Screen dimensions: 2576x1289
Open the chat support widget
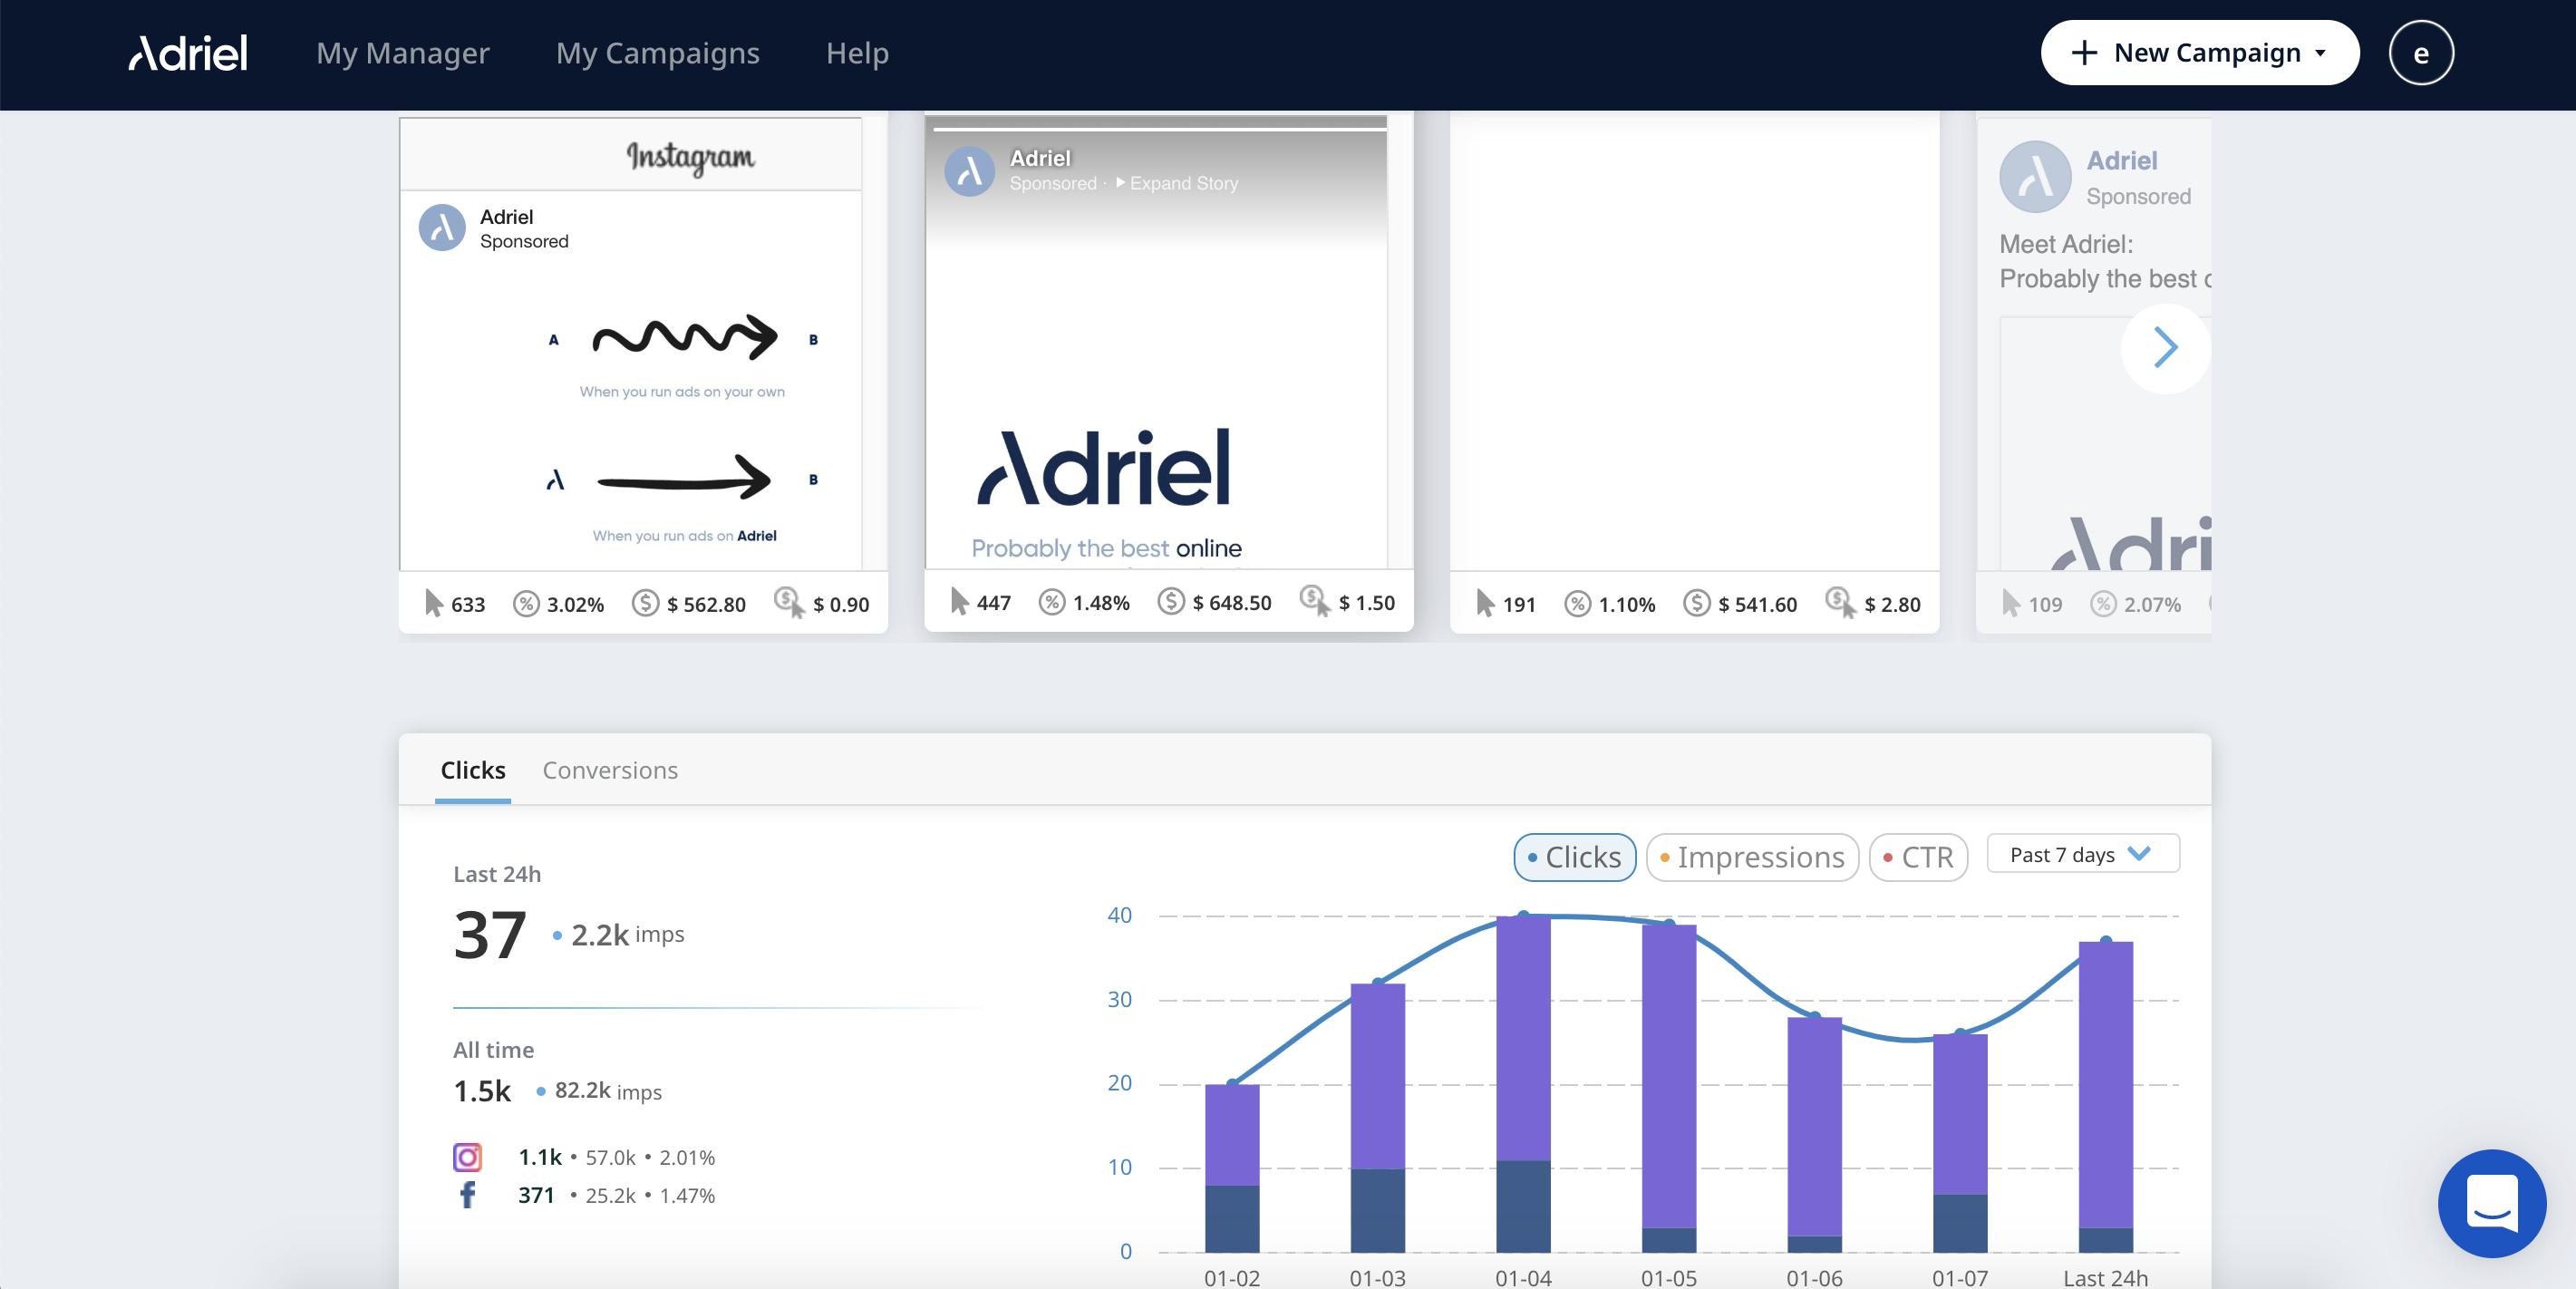point(2491,1203)
